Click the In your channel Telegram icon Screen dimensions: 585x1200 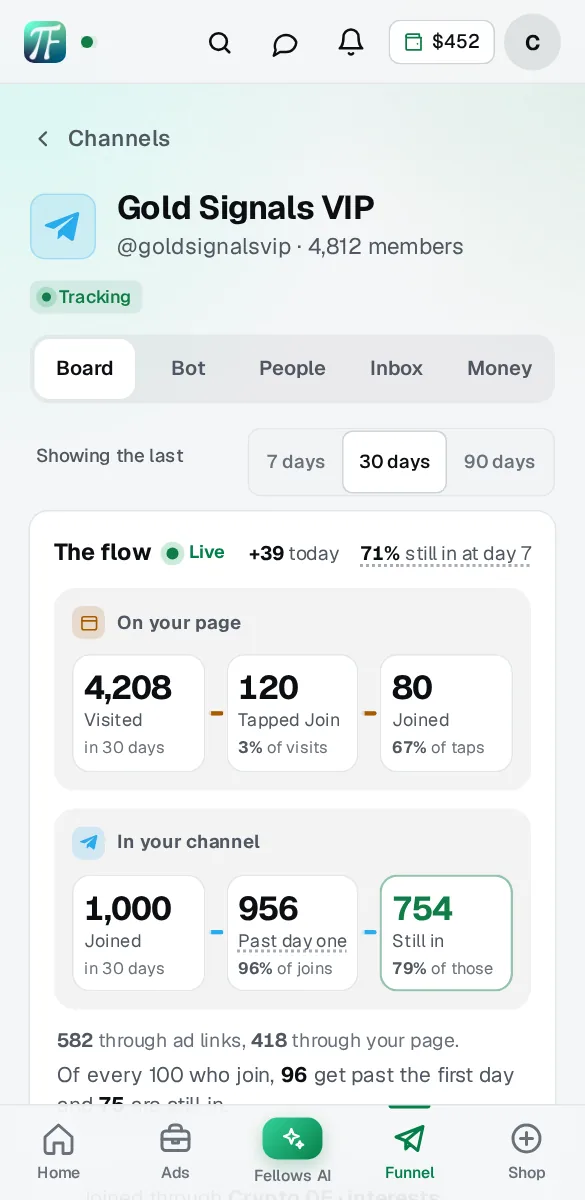tap(89, 842)
